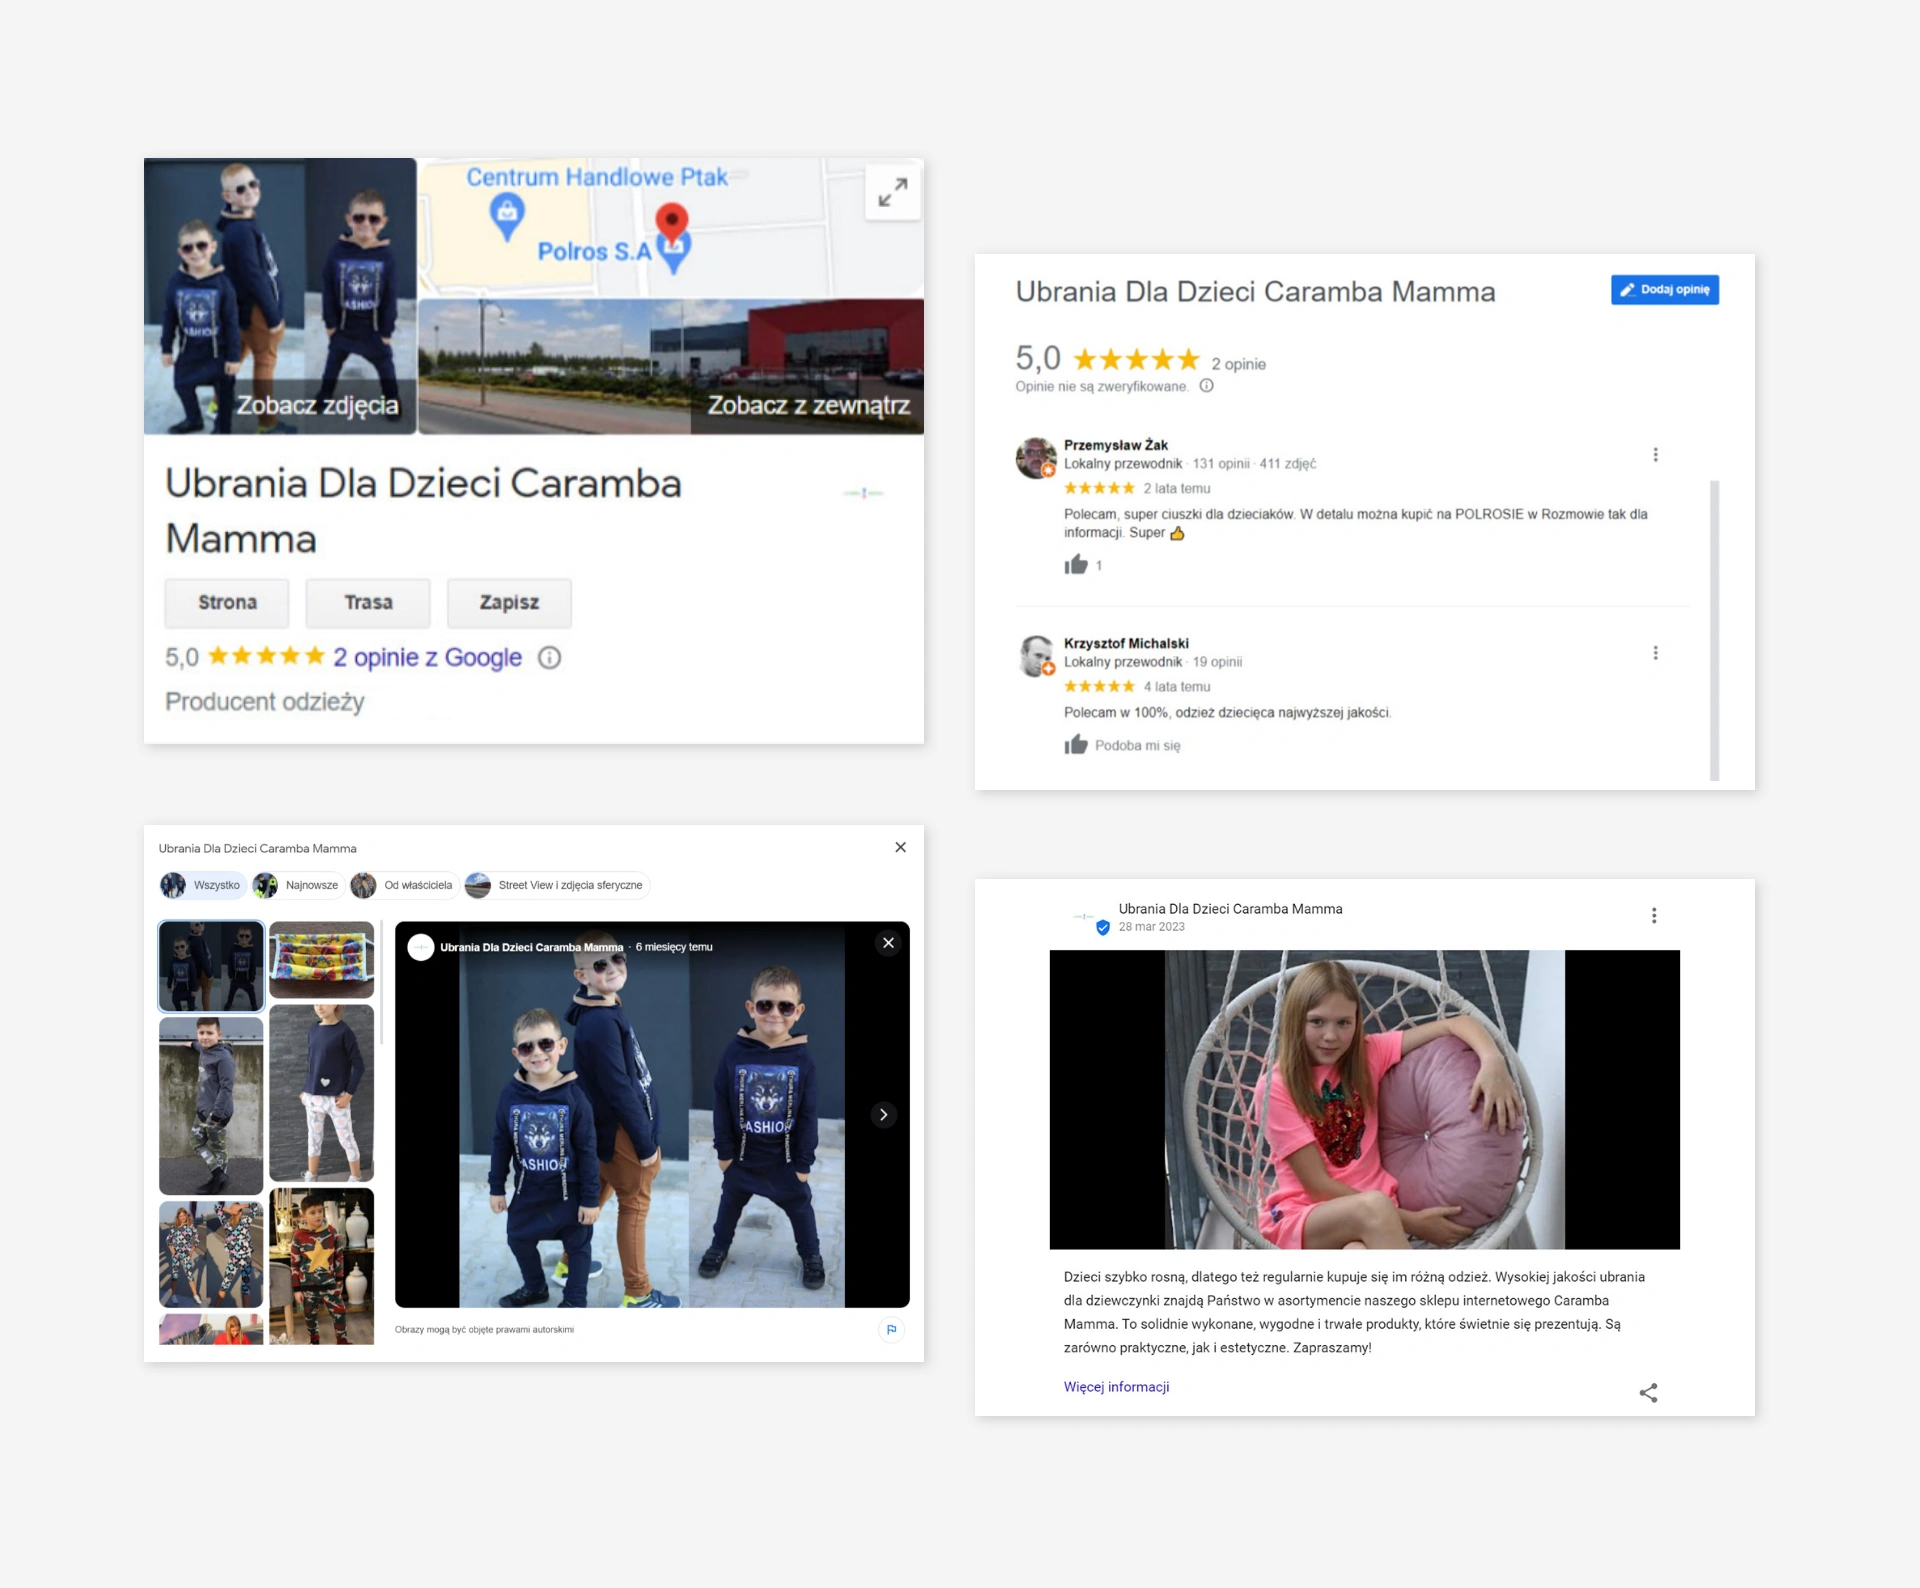Close the photo gallery panel with the X
This screenshot has height=1588, width=1920.
[x=900, y=847]
